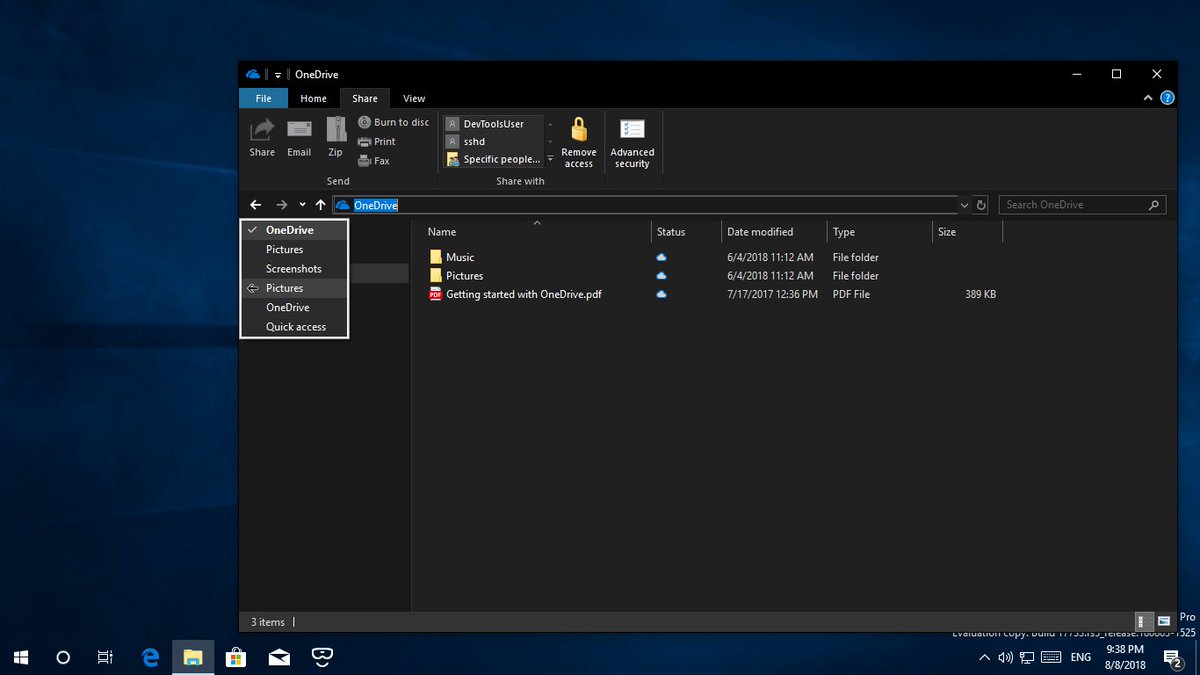Expand Share with gallery more arrow
This screenshot has width=1200, height=675.
point(549,159)
